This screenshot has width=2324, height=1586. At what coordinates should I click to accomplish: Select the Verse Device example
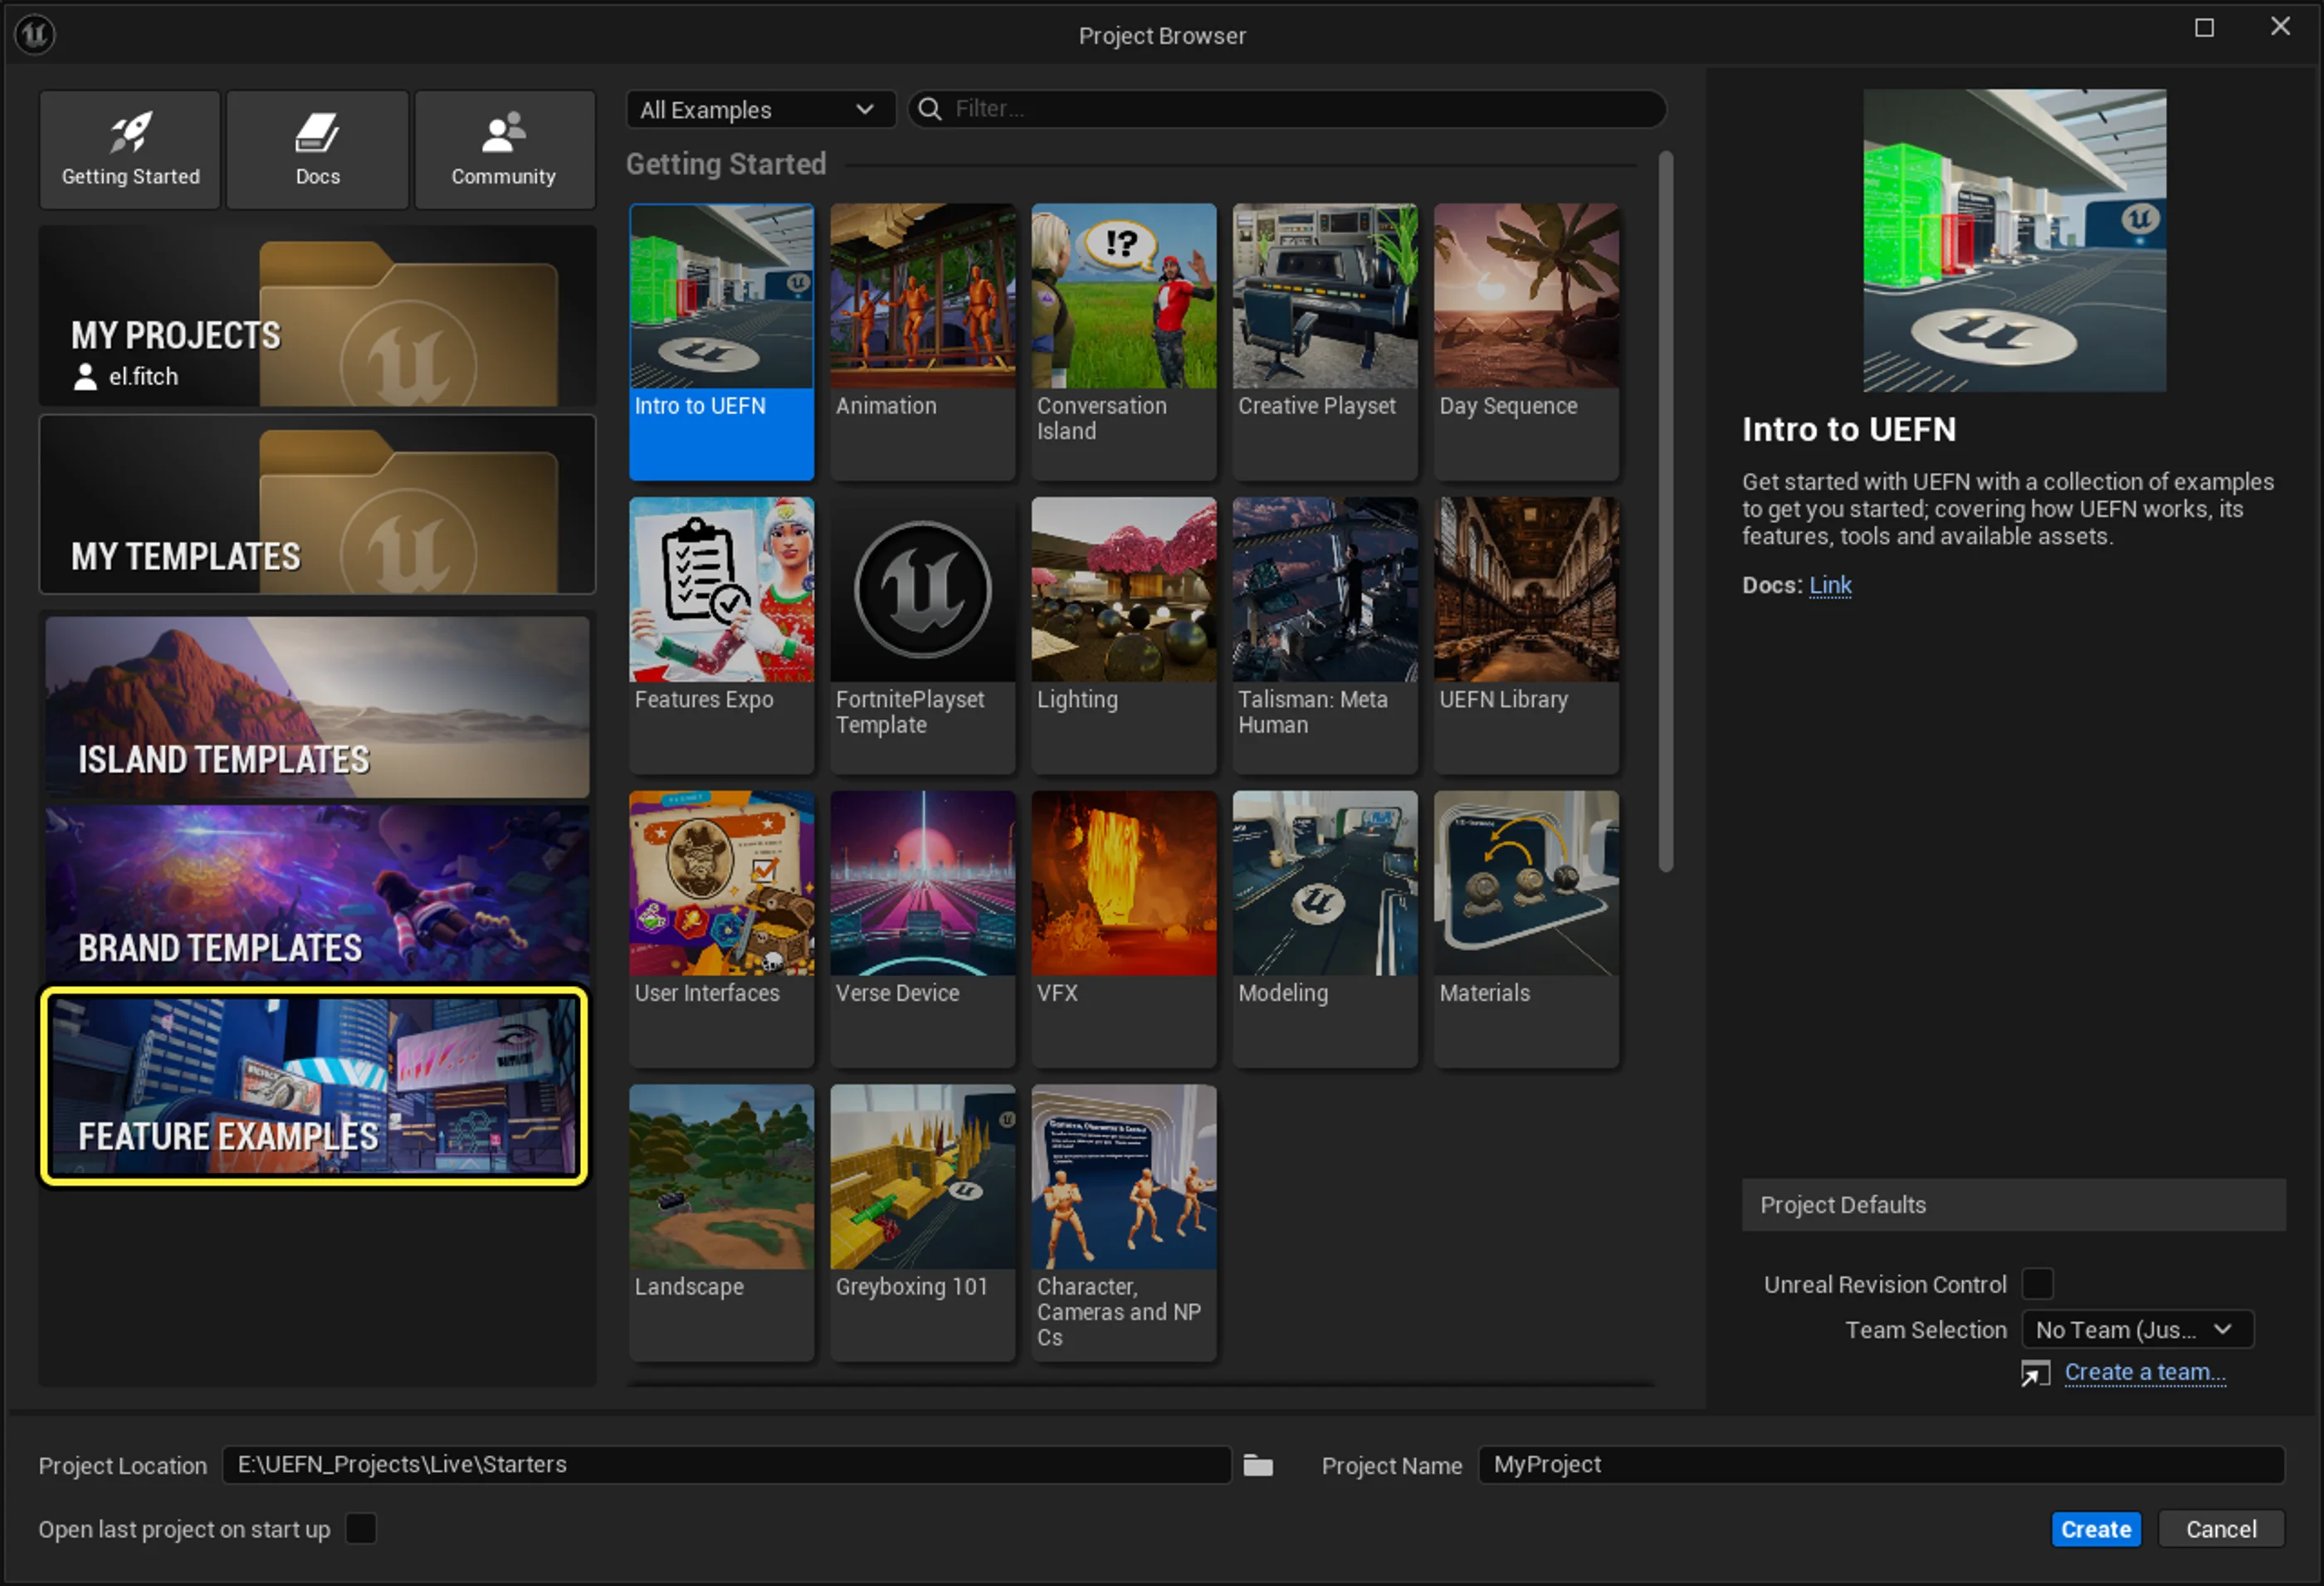922,929
